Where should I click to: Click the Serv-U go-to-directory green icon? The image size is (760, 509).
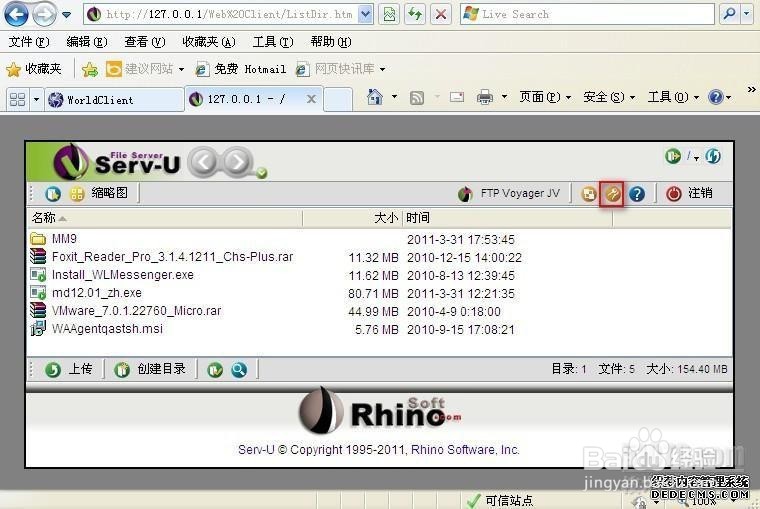click(672, 156)
